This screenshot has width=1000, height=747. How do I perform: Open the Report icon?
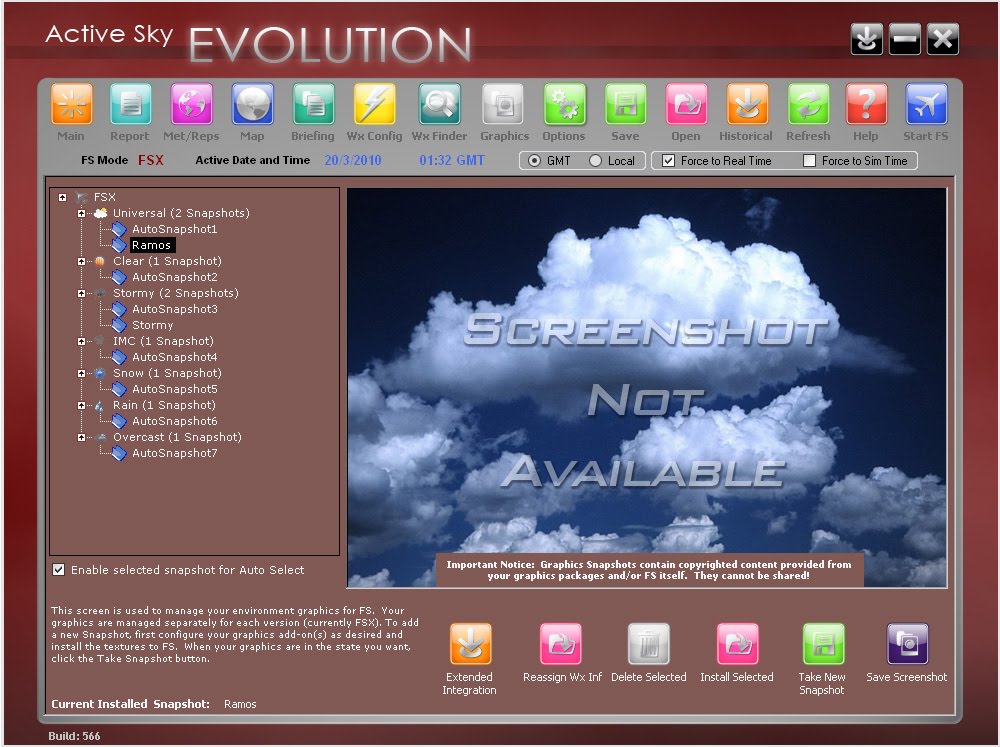click(x=130, y=103)
